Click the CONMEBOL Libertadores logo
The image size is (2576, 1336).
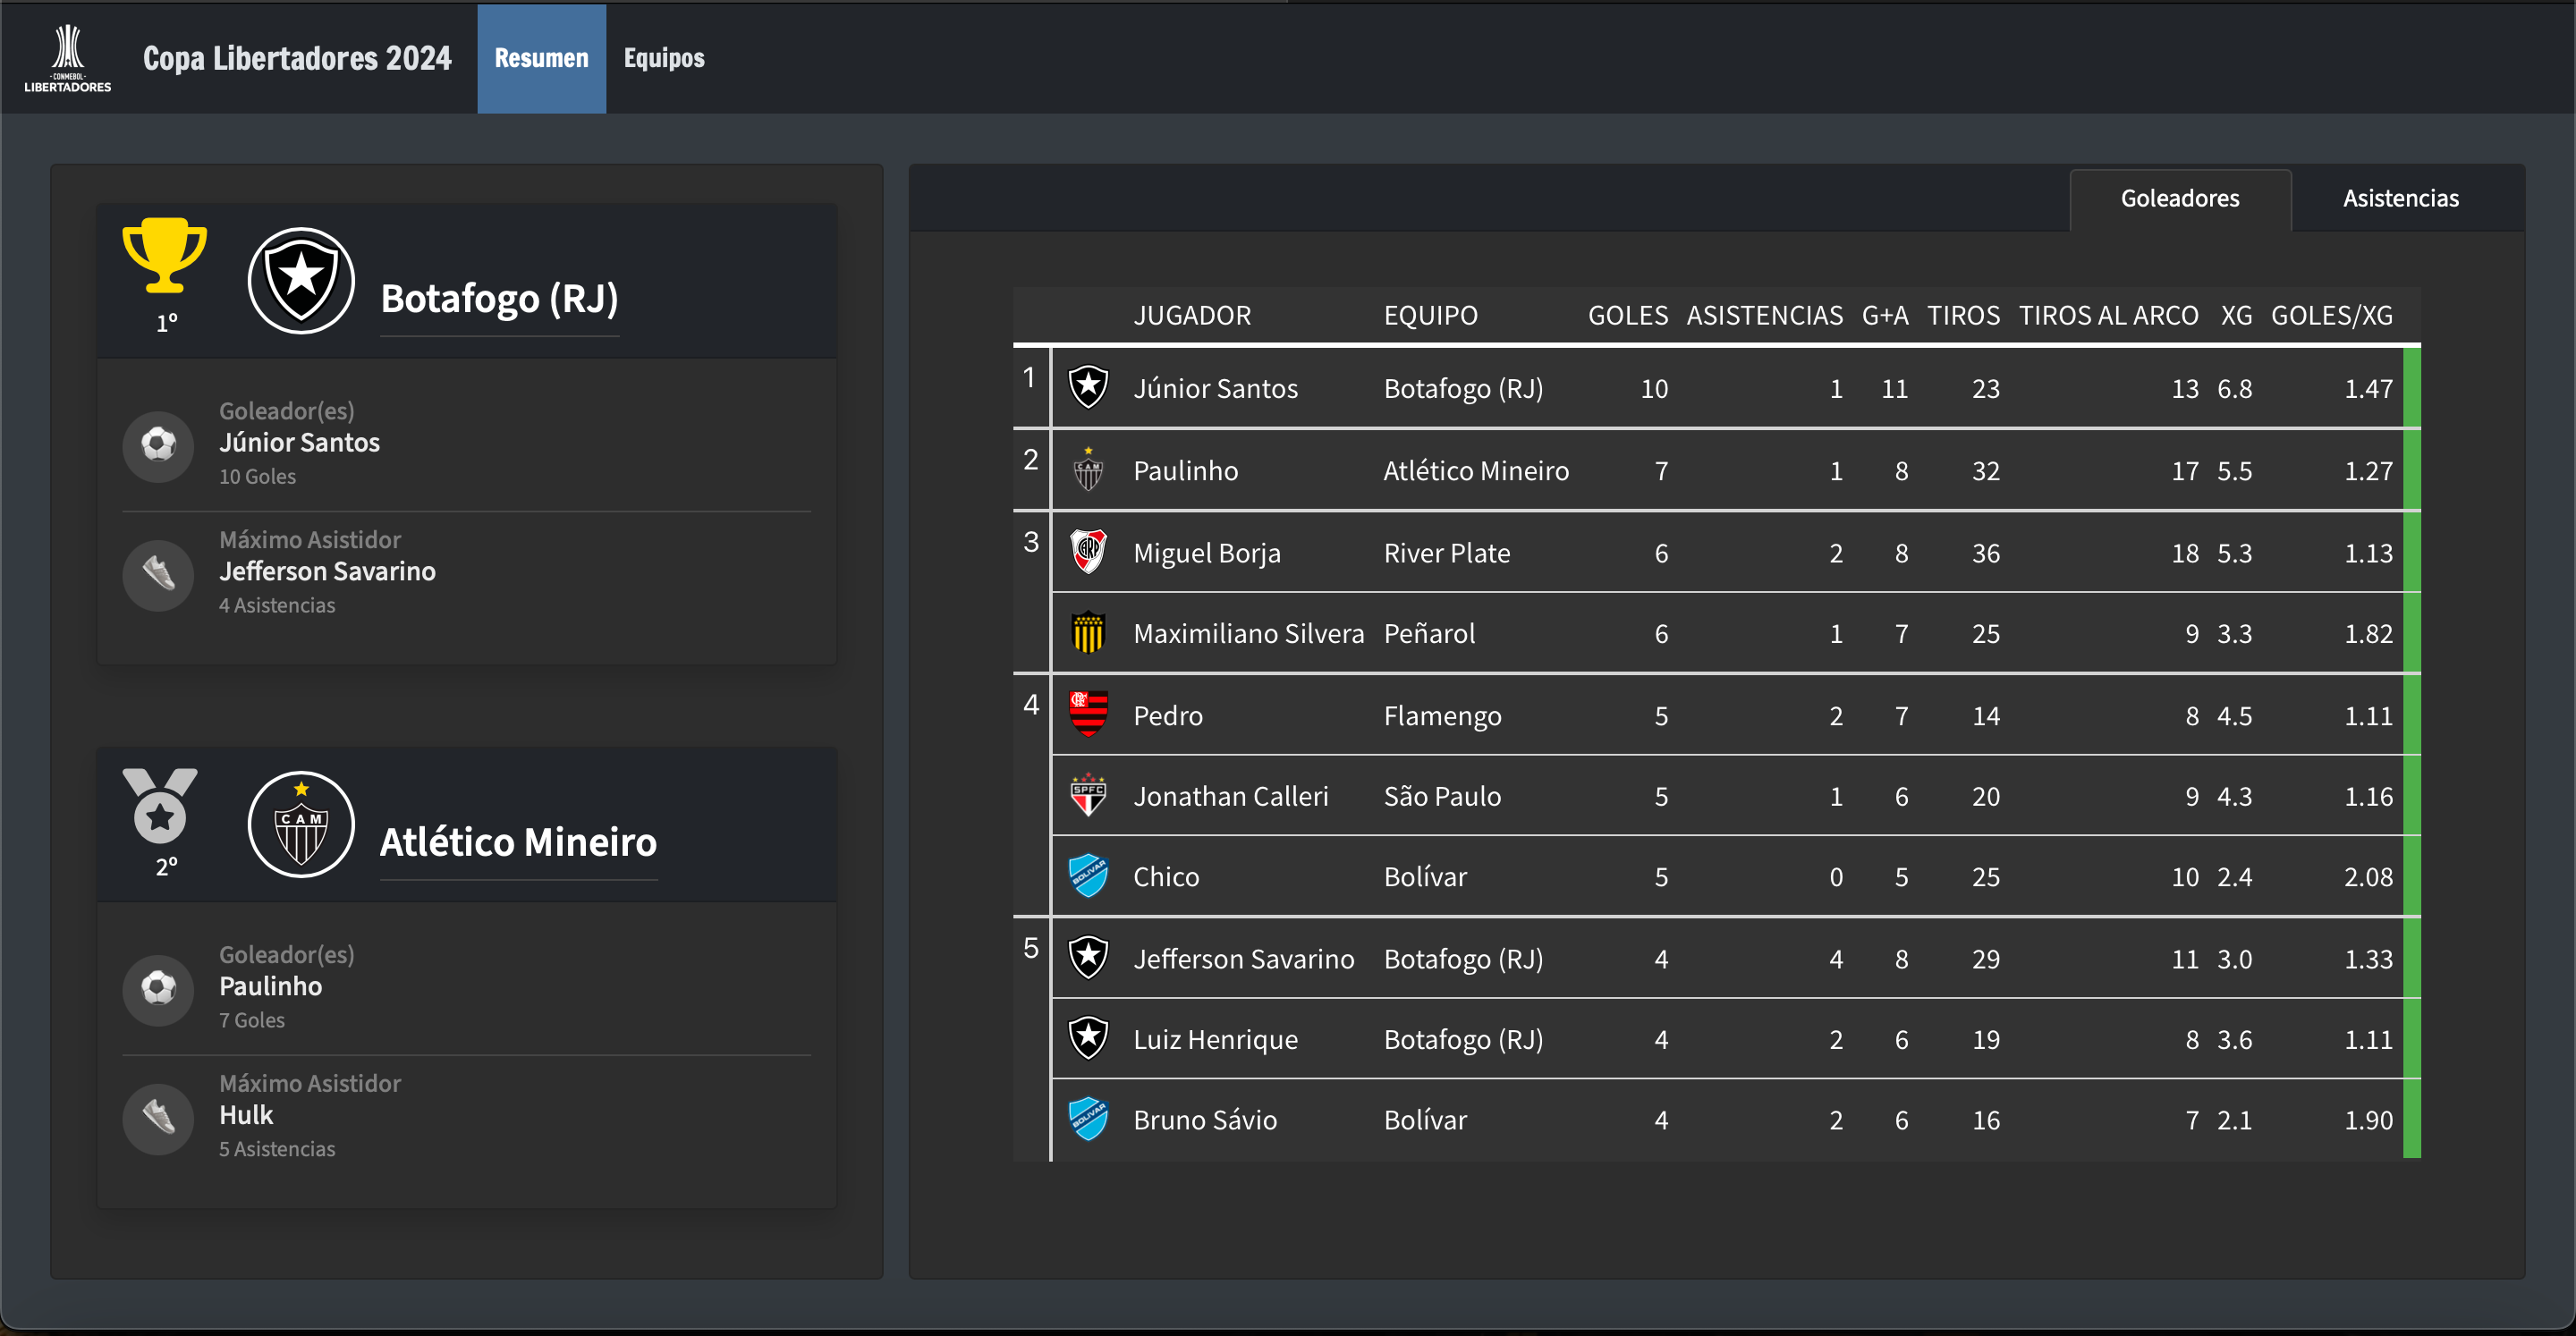(67, 58)
